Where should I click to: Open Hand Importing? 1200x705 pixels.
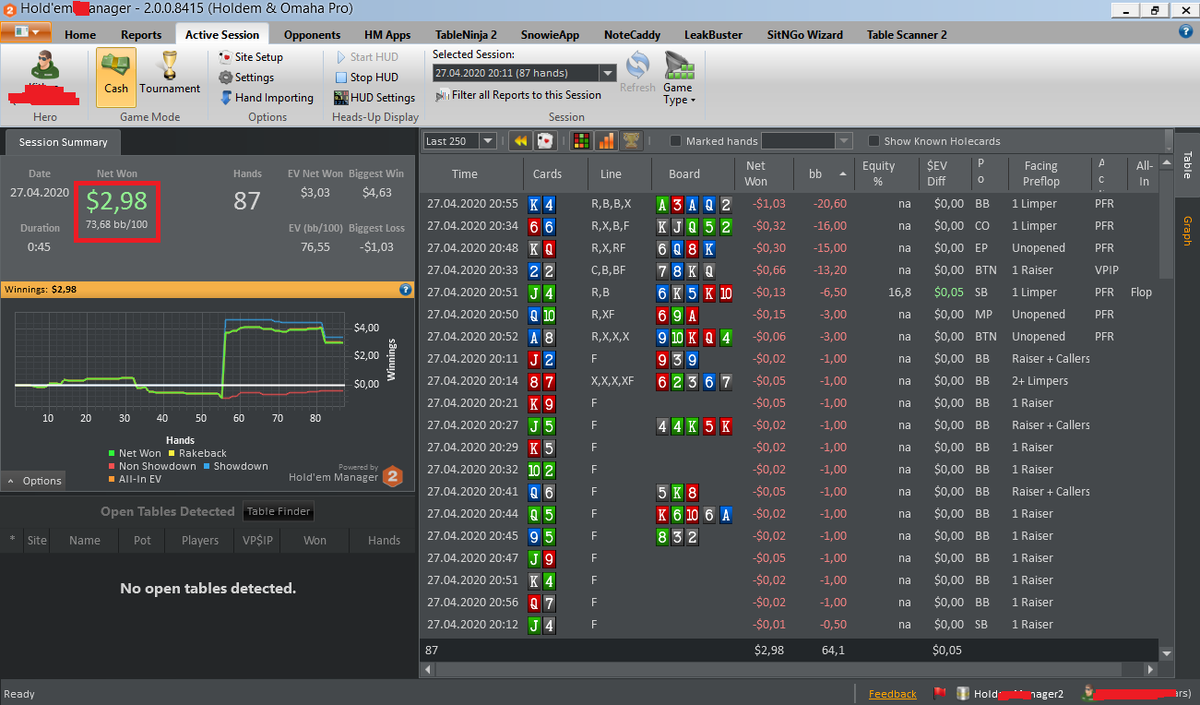pyautogui.click(x=265, y=98)
